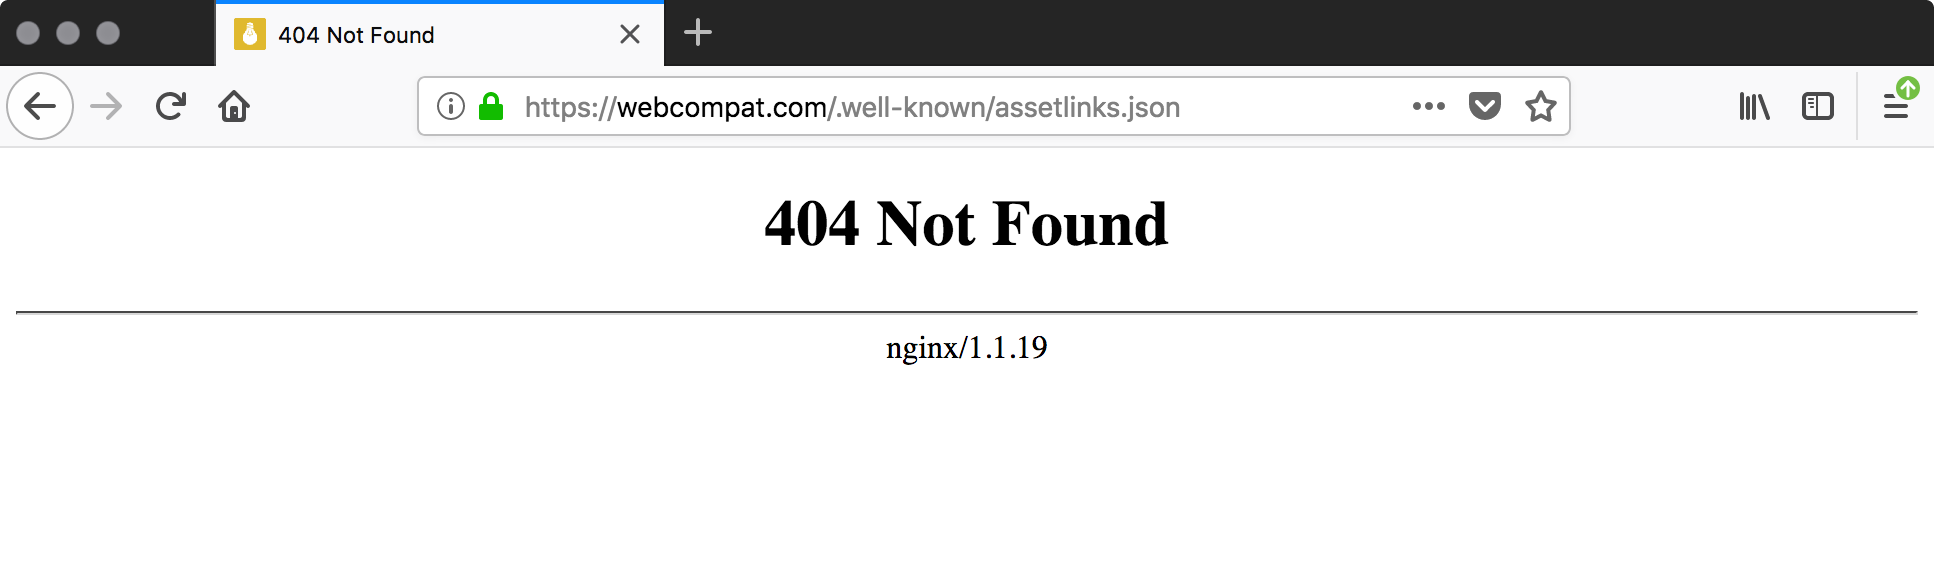Click the green update badge on menu

[1908, 88]
